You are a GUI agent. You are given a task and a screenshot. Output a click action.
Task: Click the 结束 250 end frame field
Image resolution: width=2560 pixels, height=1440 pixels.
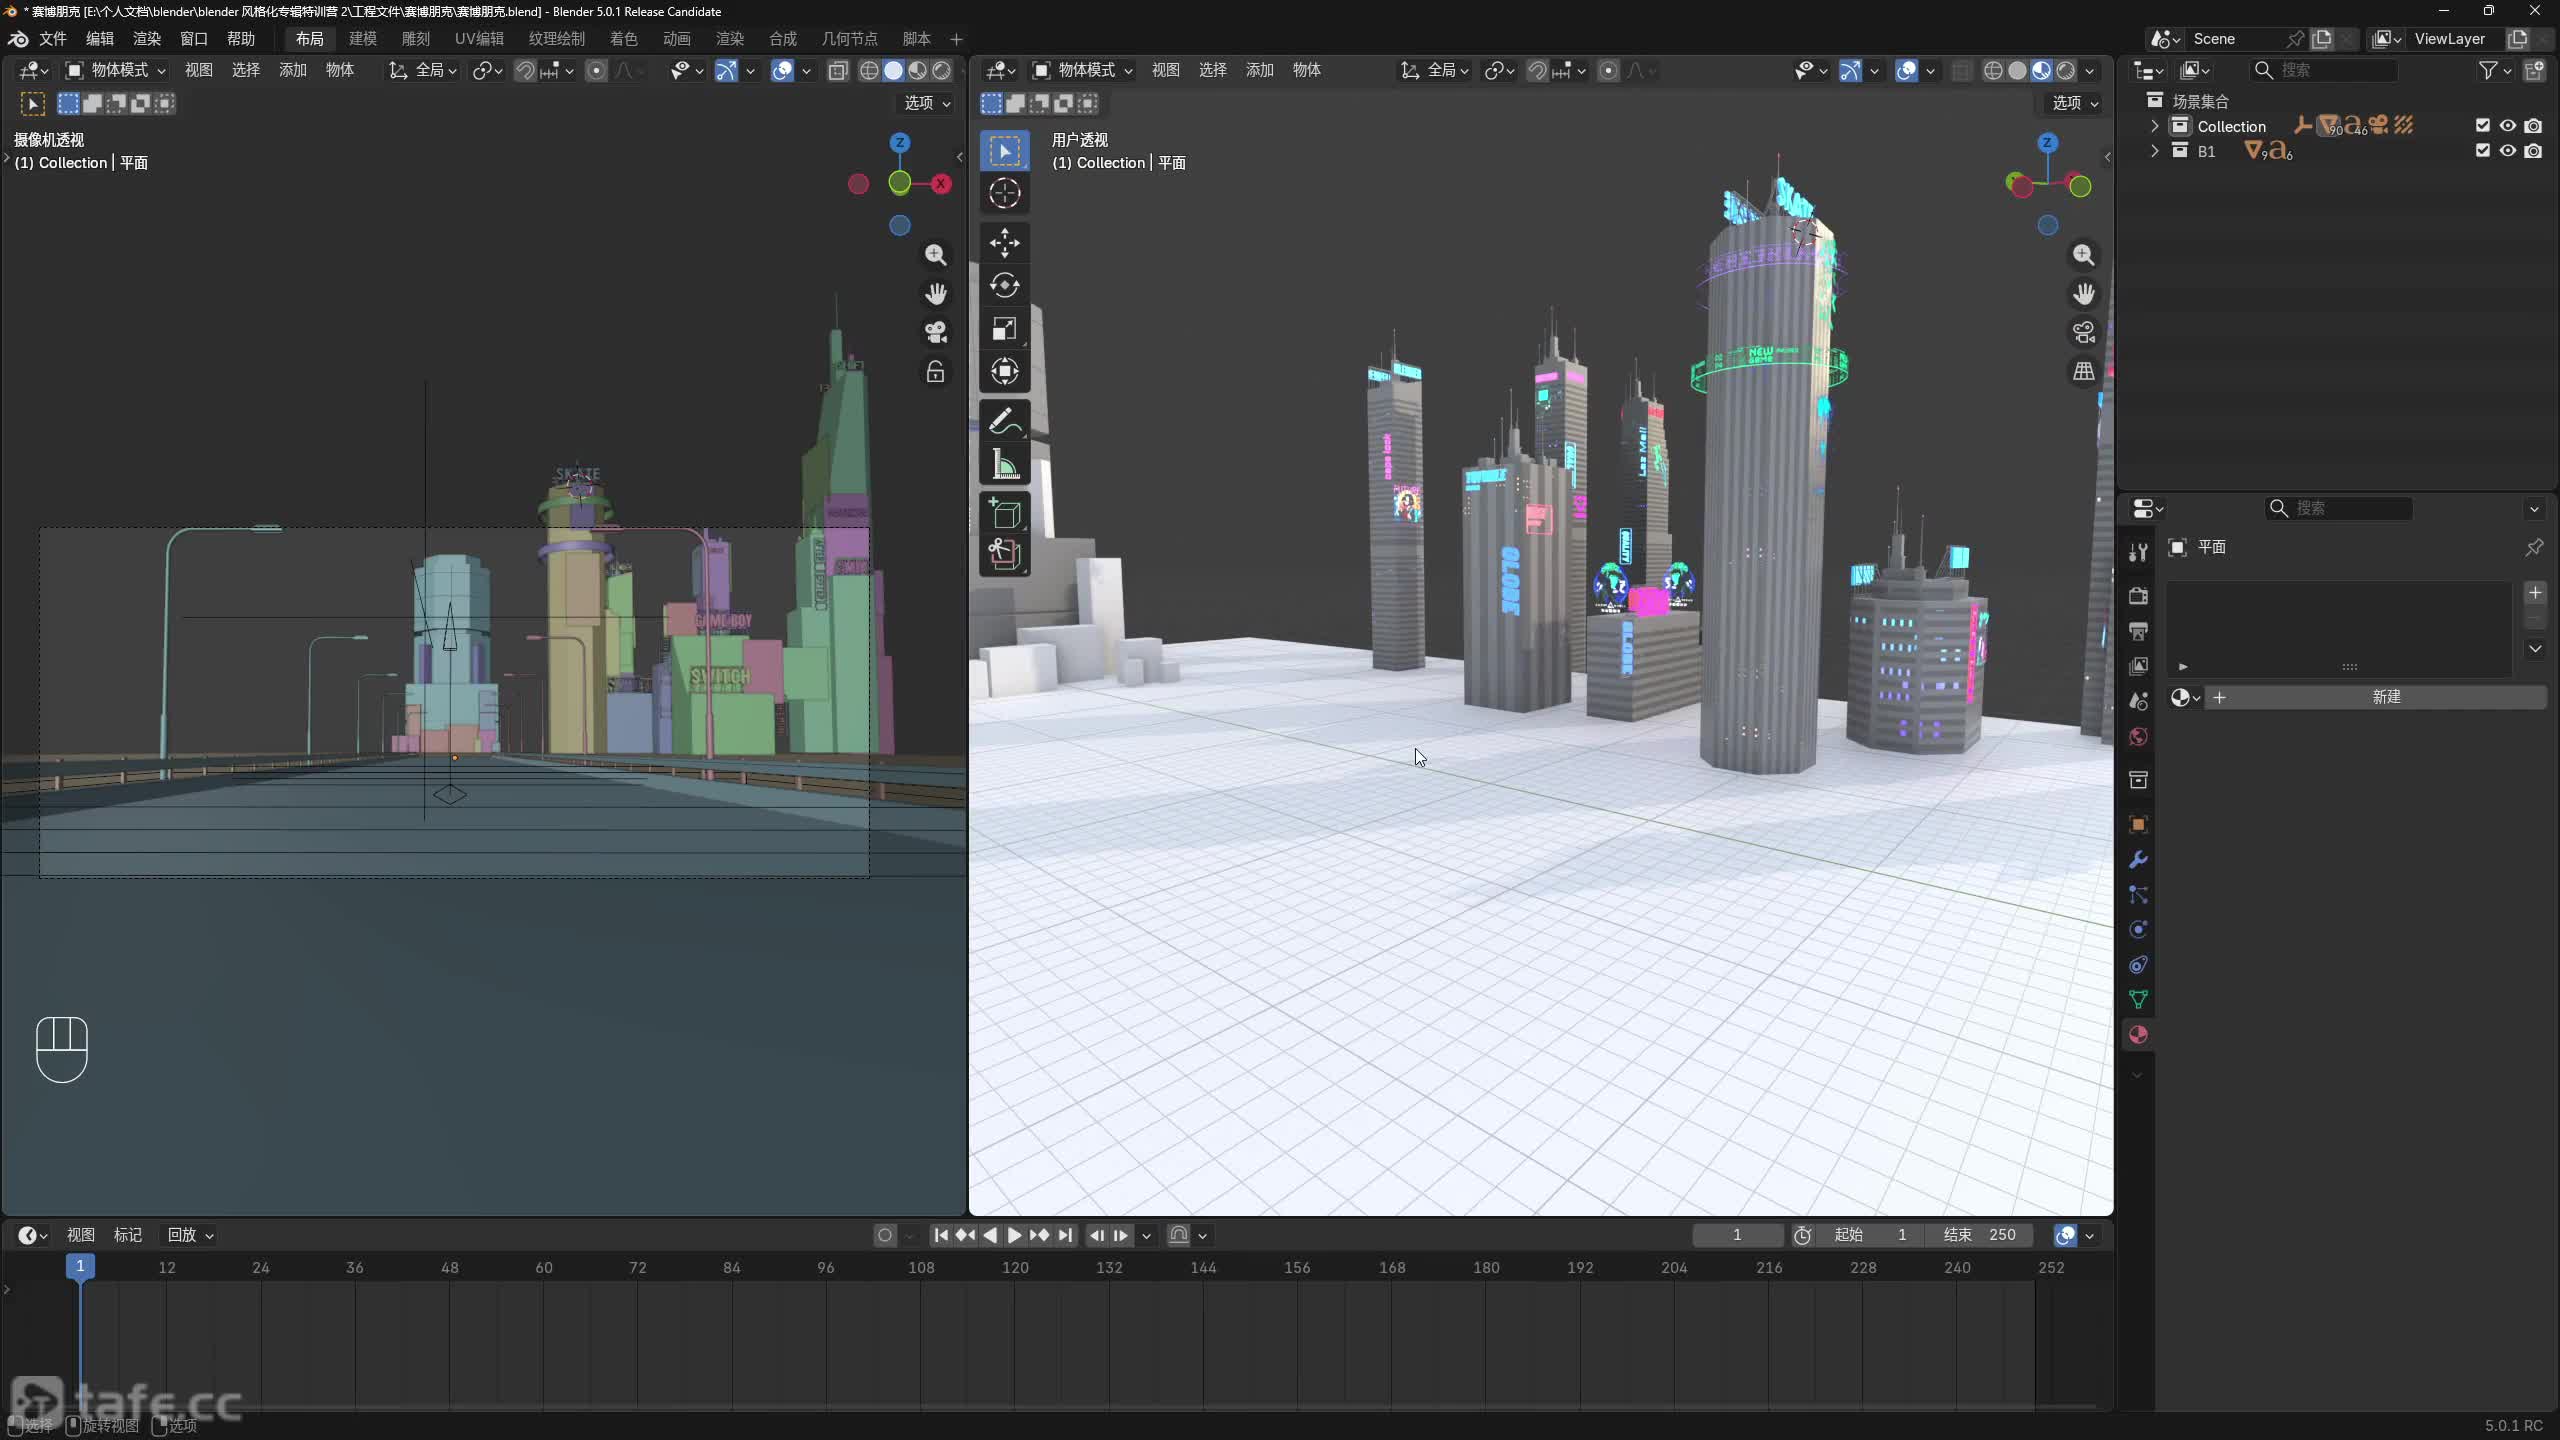(1980, 1235)
